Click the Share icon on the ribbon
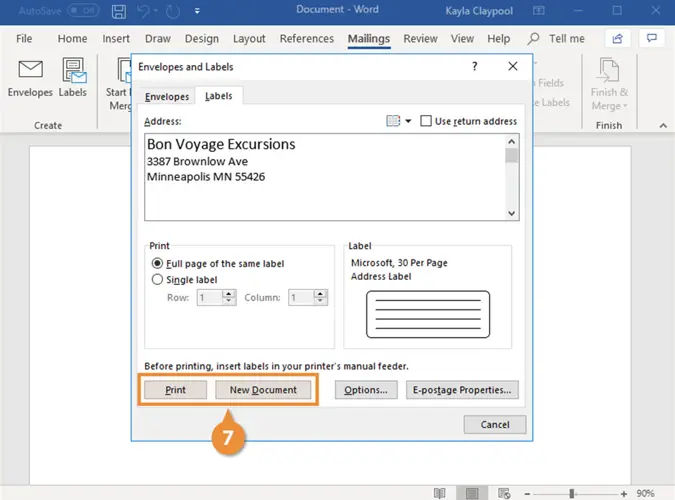Screen dimensions: 675x500 tap(618, 39)
